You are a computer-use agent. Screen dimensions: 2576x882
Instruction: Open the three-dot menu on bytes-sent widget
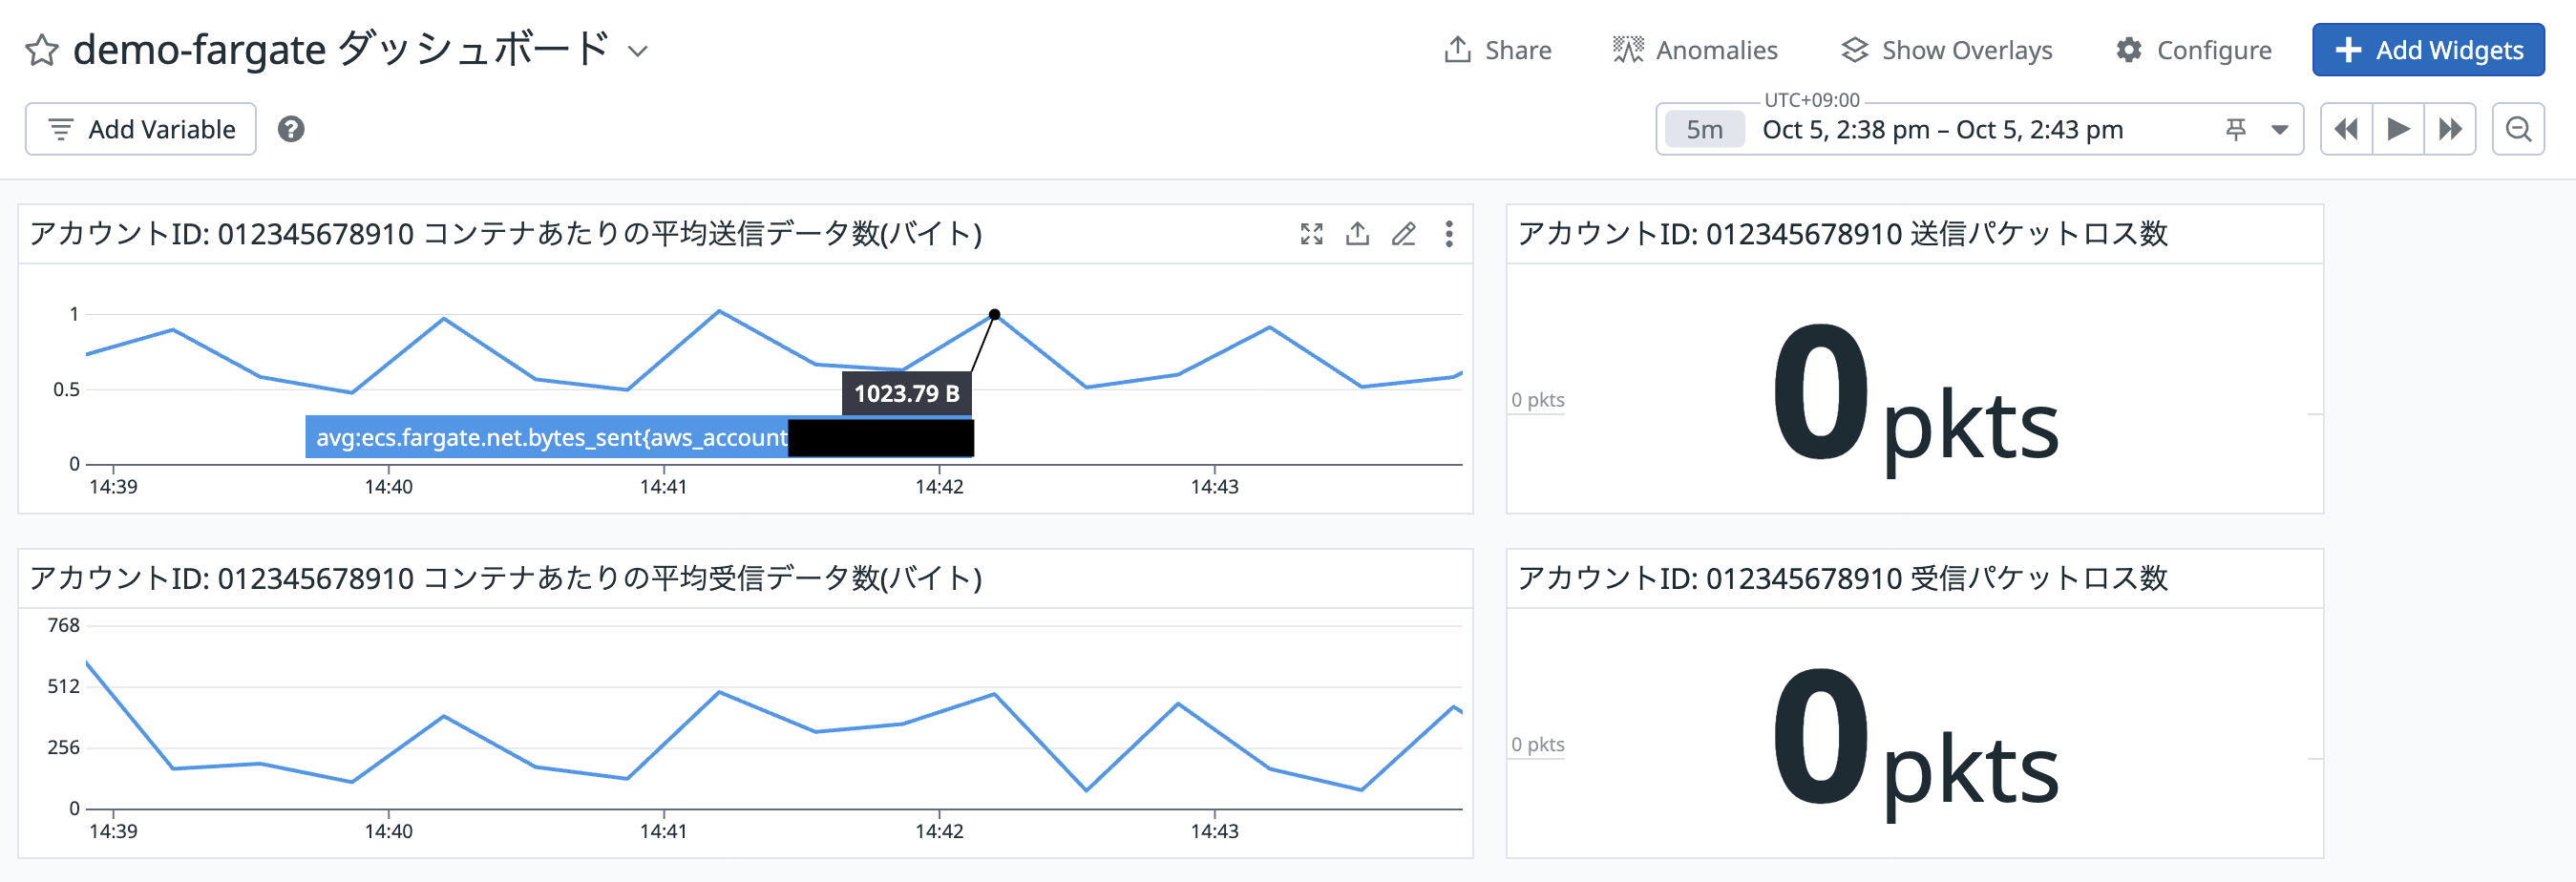point(1449,234)
